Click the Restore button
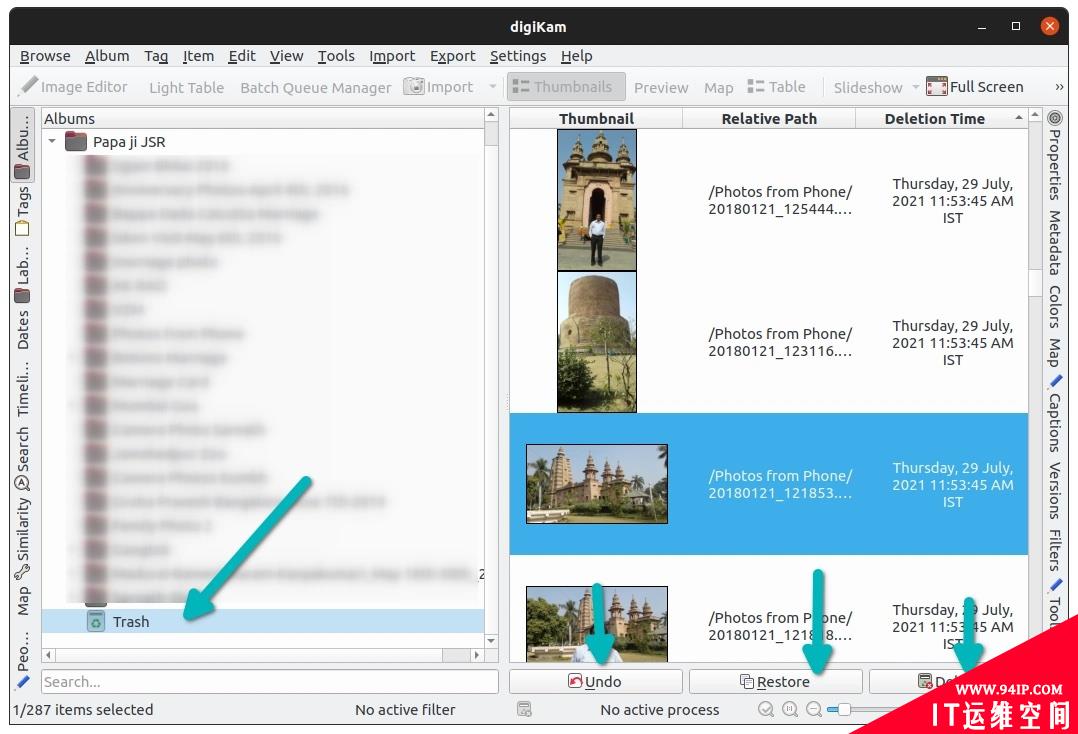Viewport: 1078px width, 734px height. 776,681
